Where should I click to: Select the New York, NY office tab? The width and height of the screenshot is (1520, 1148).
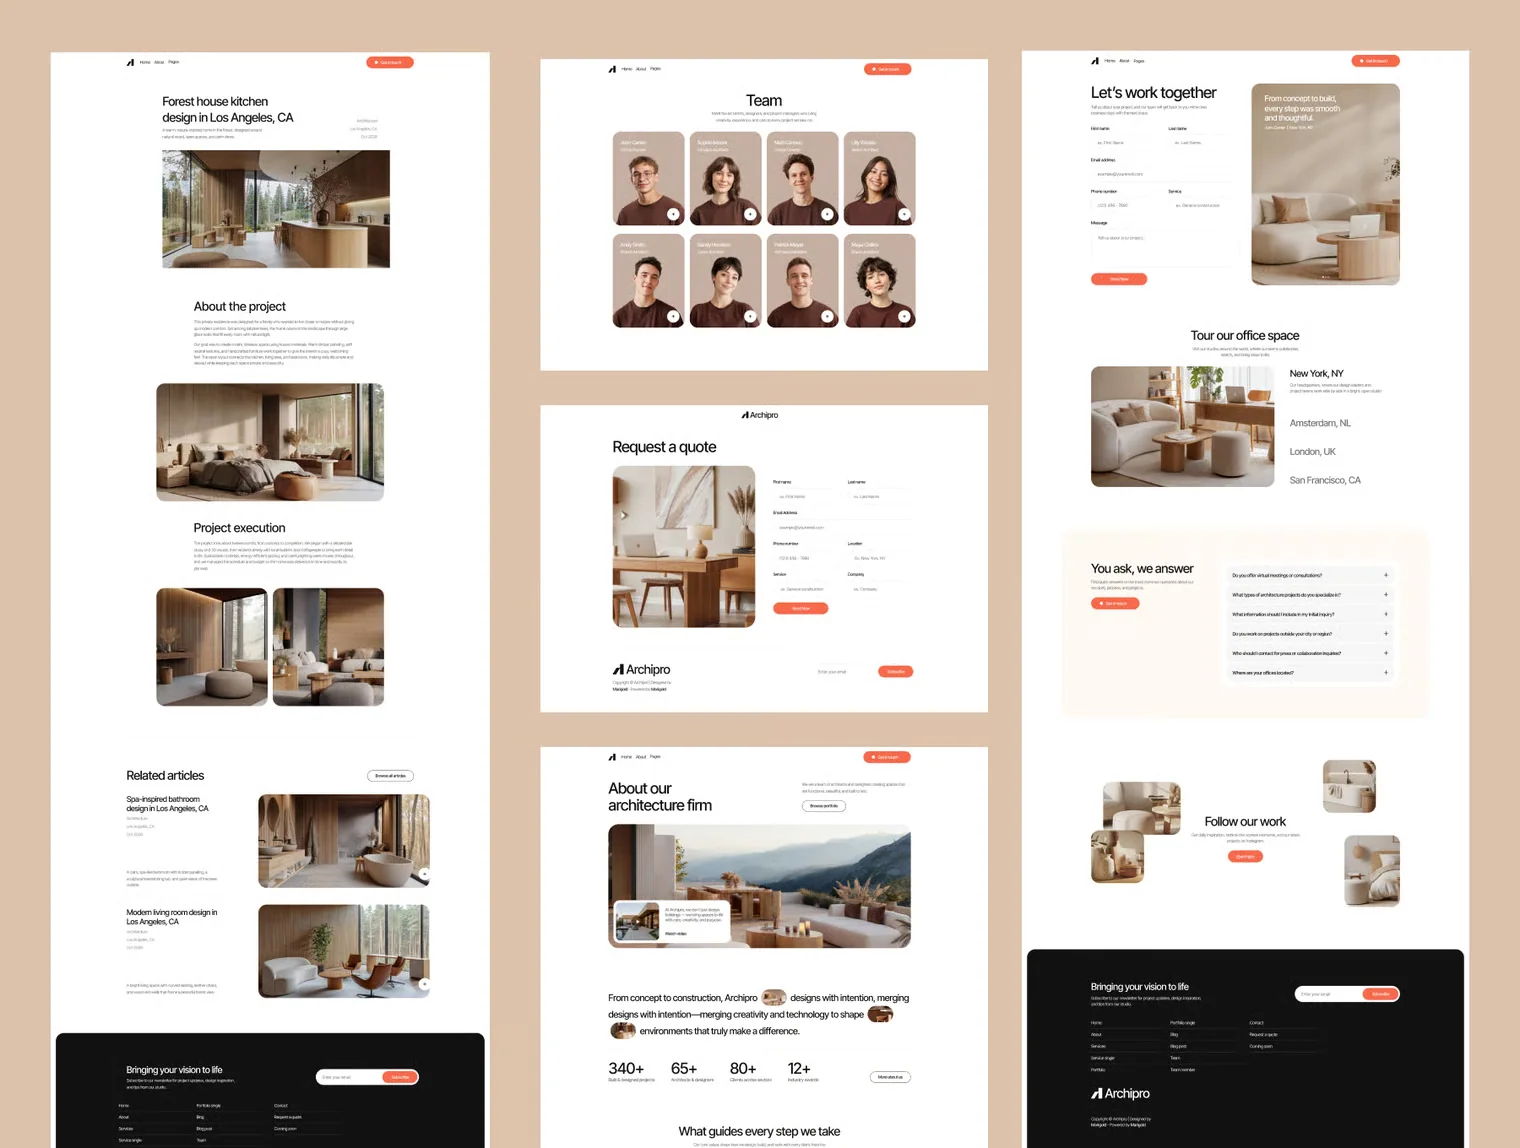1317,374
